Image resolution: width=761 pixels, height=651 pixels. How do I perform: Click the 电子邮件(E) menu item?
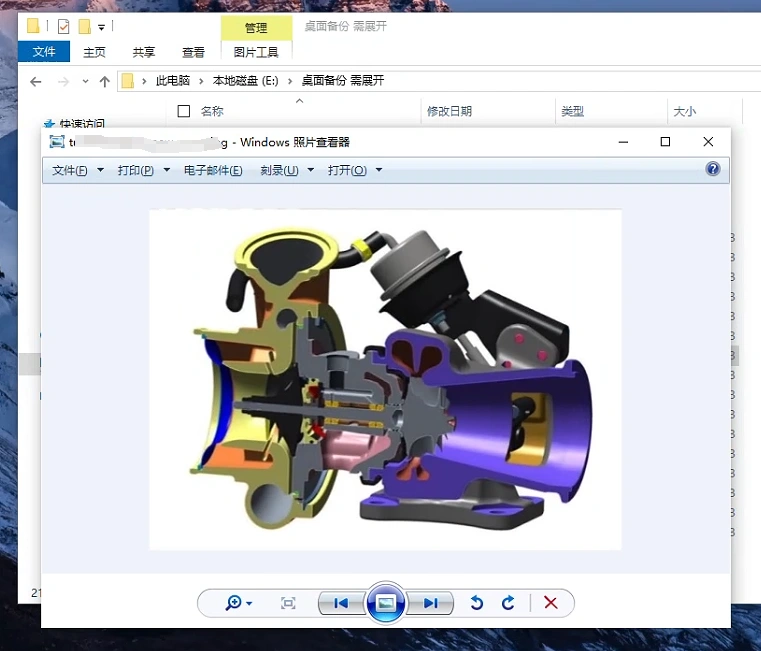pos(213,171)
